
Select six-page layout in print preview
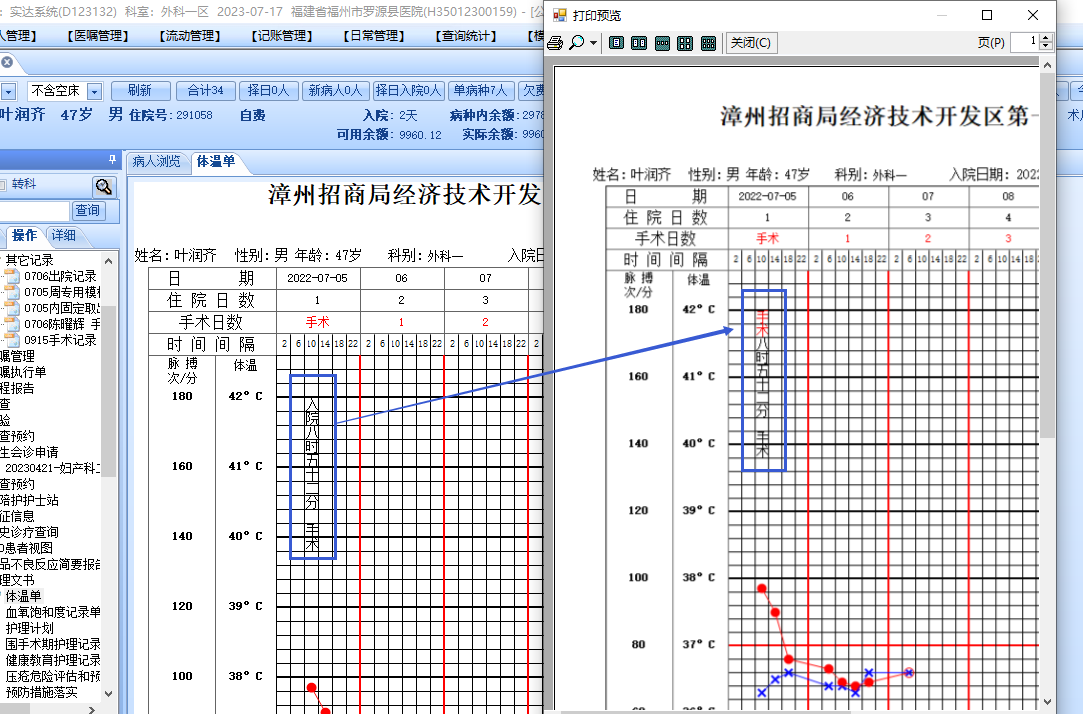coord(708,43)
